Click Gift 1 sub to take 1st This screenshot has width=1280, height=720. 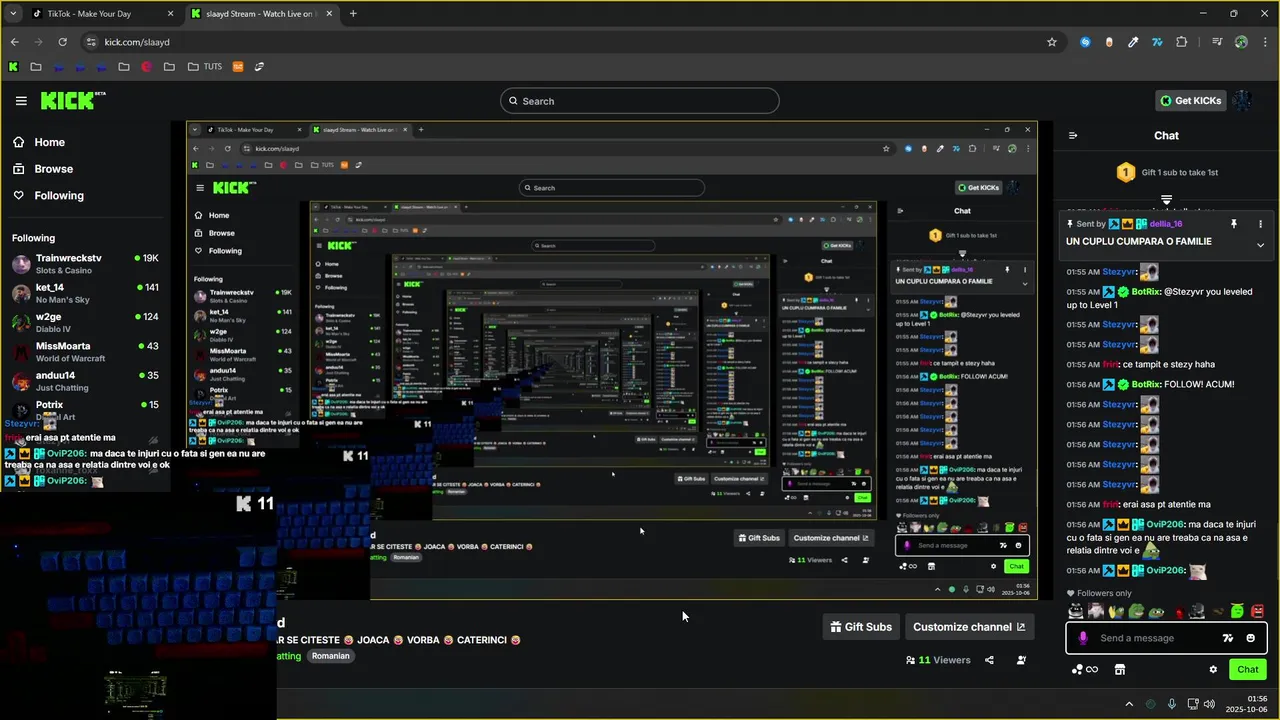[x=1166, y=172]
